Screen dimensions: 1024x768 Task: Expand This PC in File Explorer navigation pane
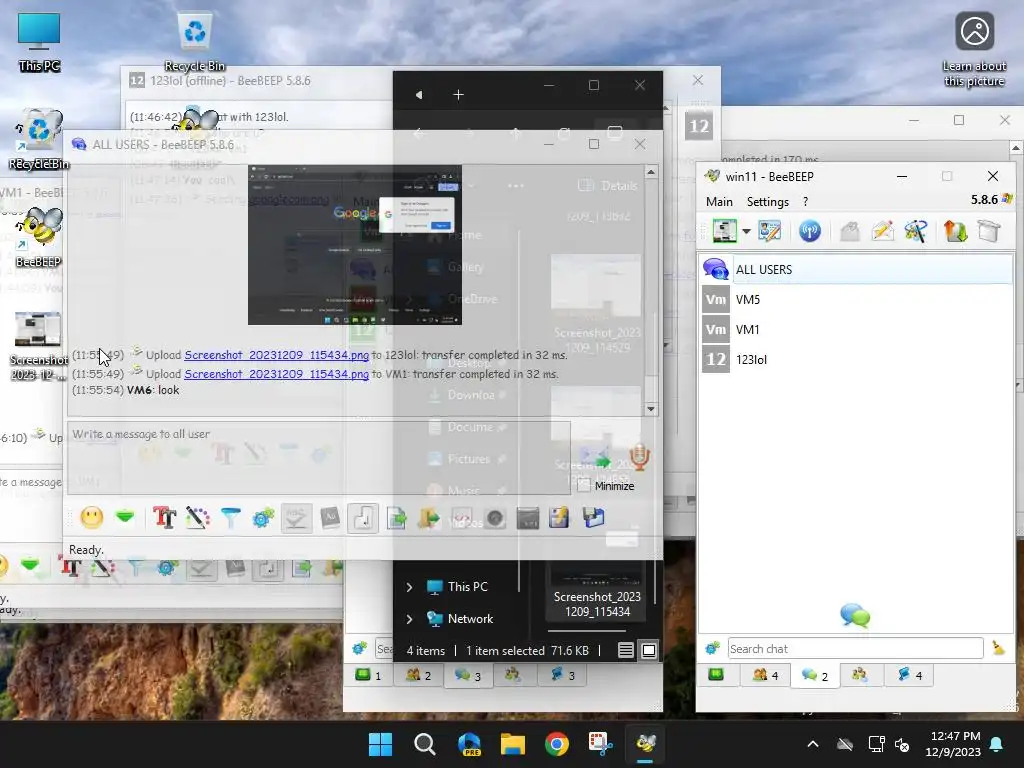click(409, 586)
